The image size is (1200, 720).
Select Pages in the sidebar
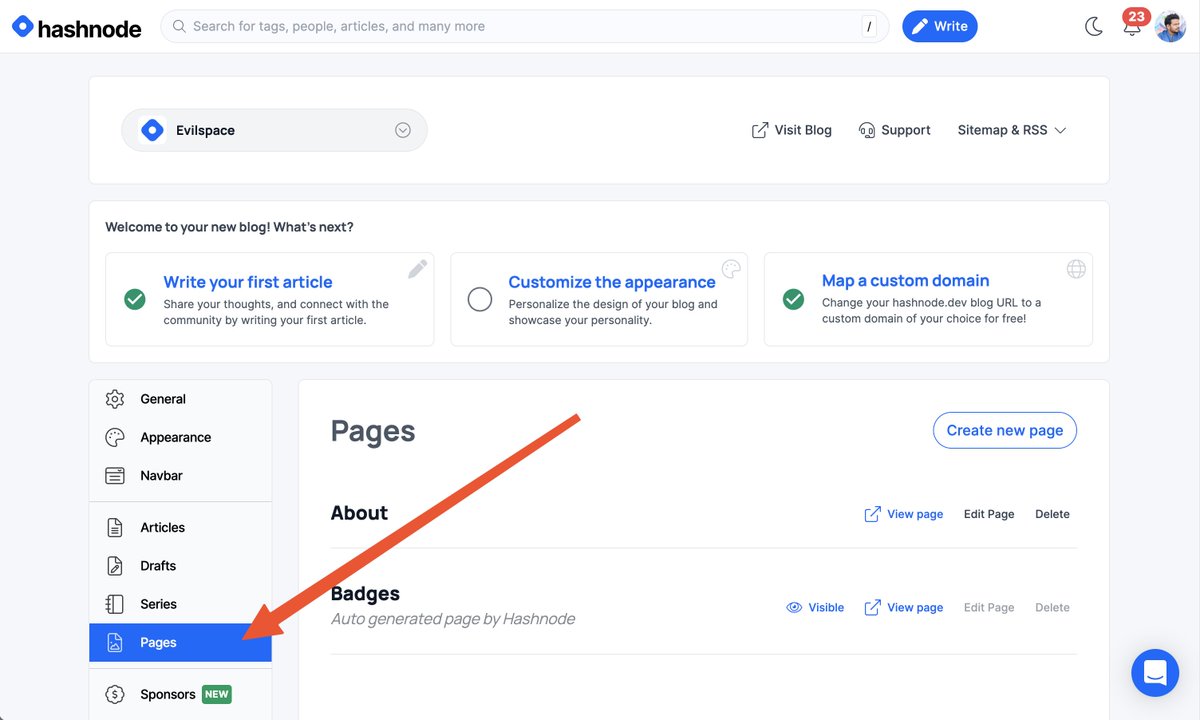(180, 642)
